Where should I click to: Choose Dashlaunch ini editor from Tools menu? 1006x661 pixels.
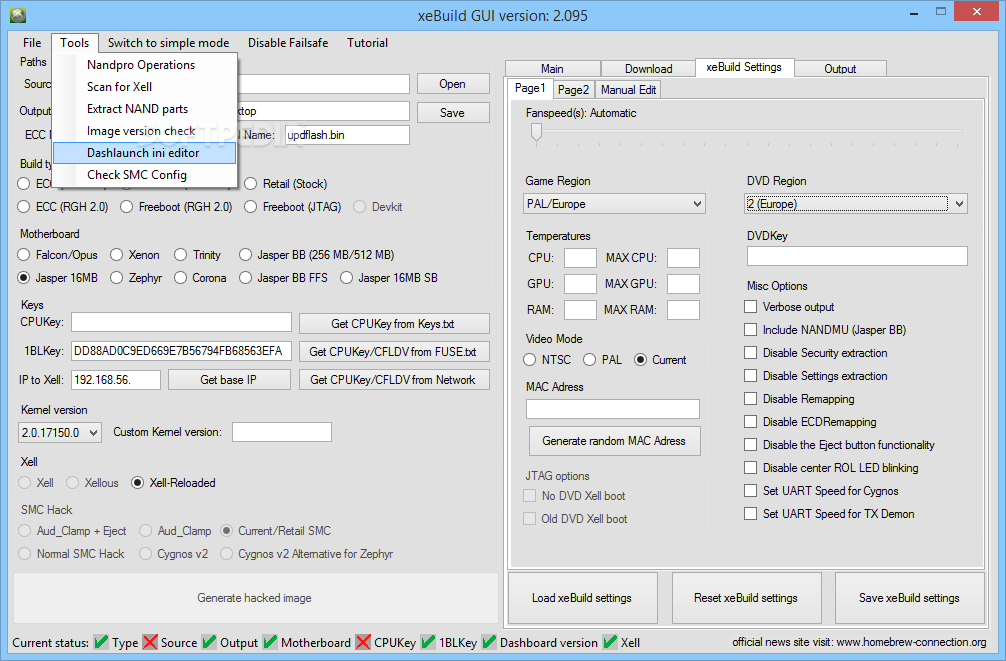pos(144,153)
